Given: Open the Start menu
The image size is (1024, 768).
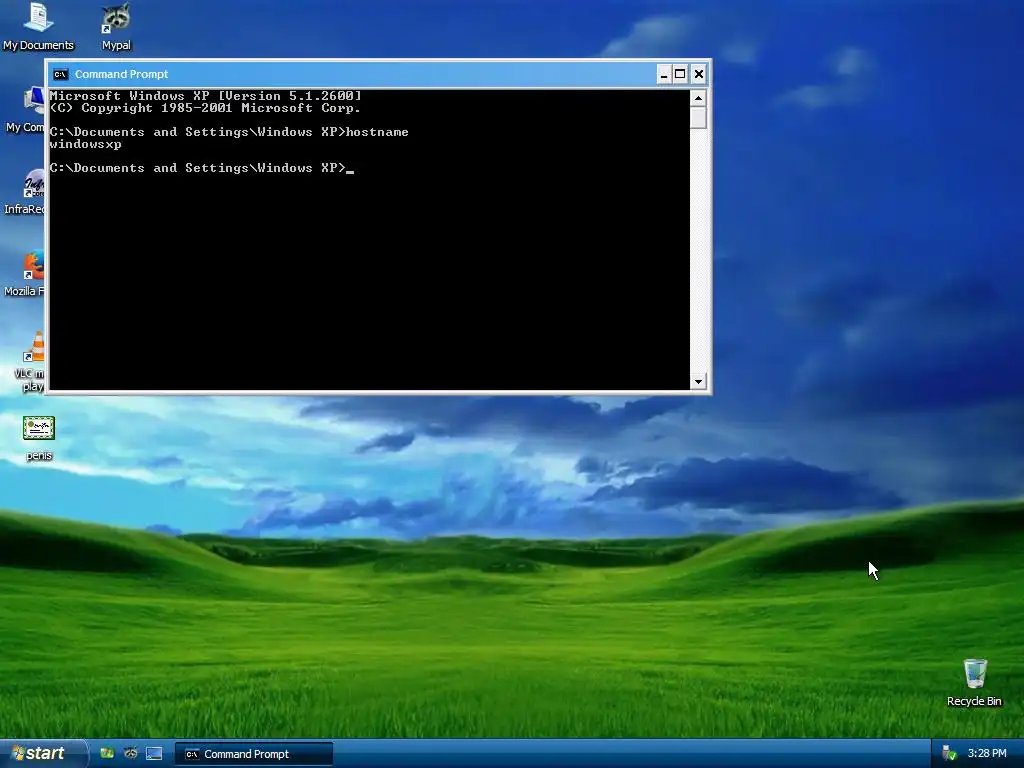Looking at the screenshot, I should (x=43, y=754).
